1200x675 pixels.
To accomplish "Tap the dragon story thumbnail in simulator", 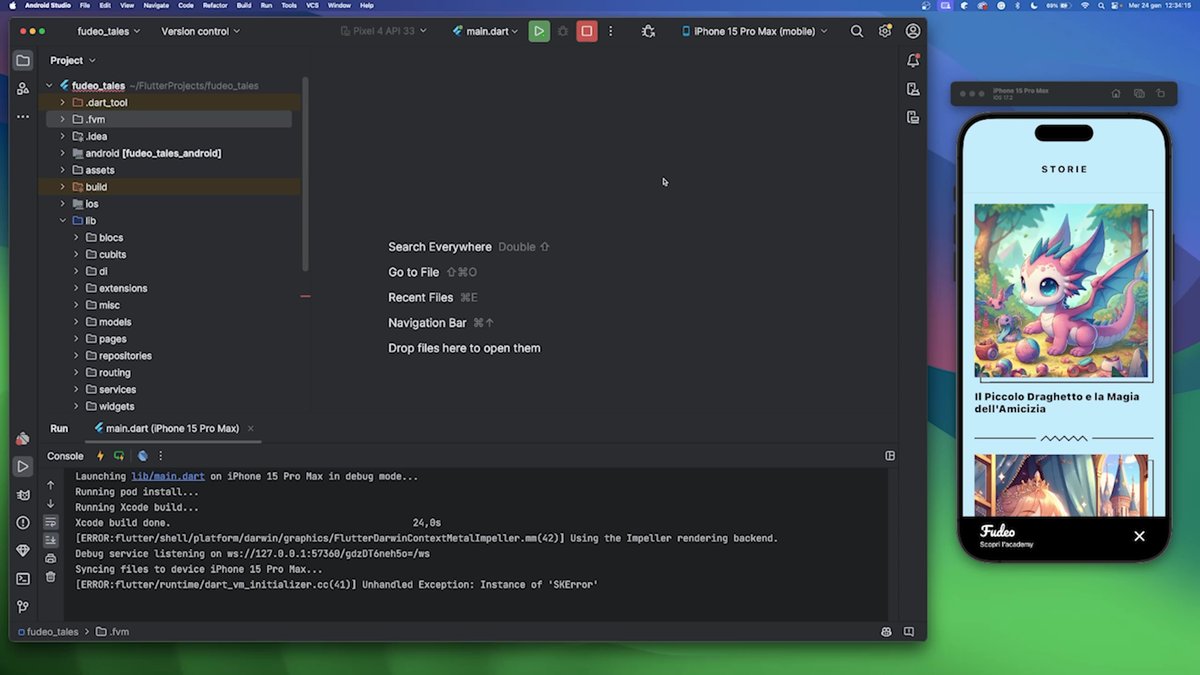I will [1061, 291].
